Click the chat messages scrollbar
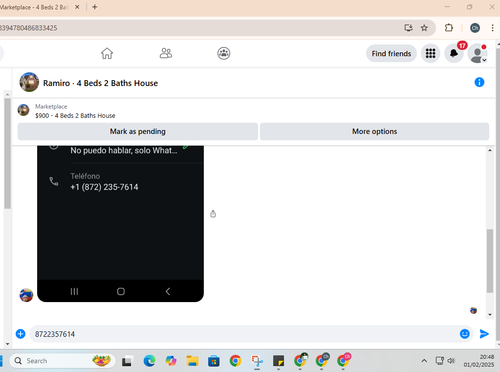Image resolution: width=500 pixels, height=372 pixels. (x=490, y=261)
